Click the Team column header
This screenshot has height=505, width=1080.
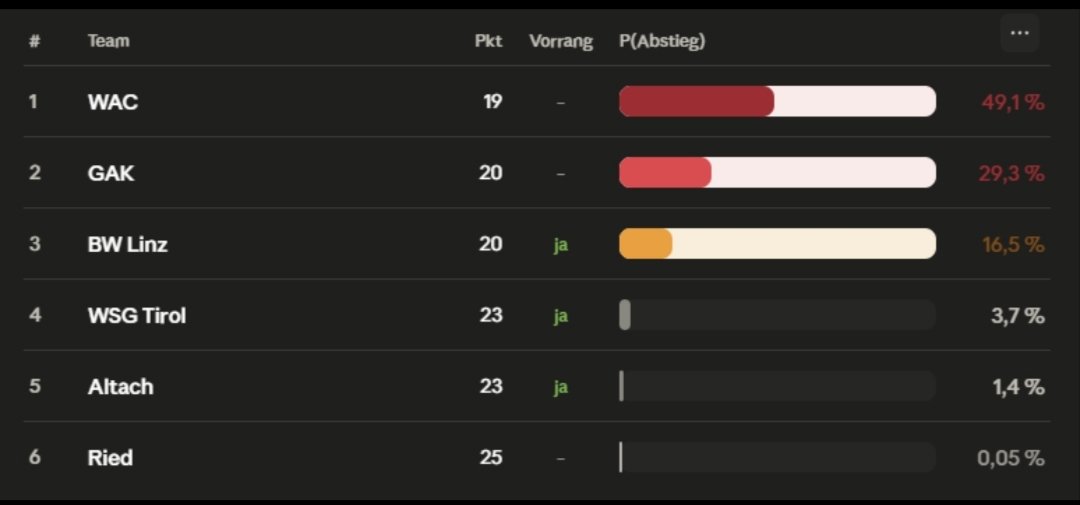click(108, 42)
